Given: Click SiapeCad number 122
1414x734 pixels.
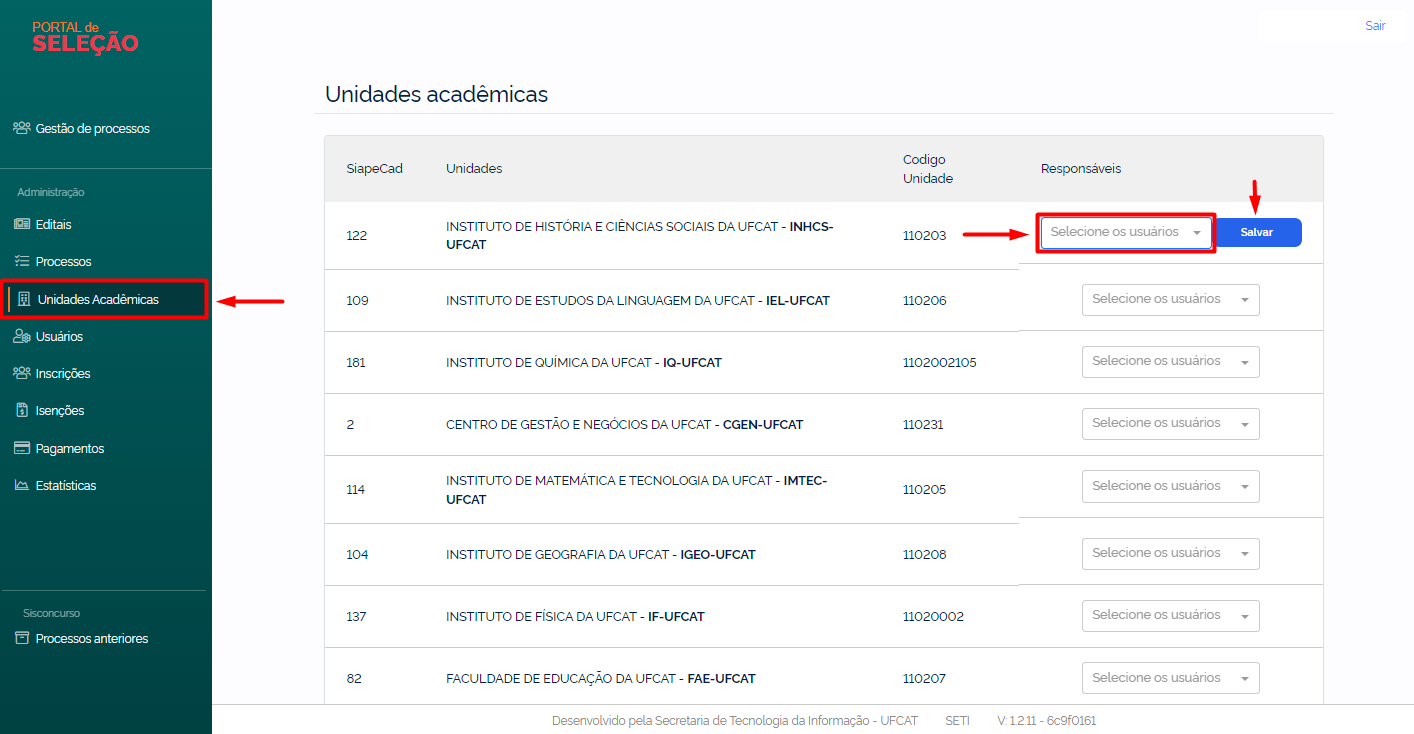Looking at the screenshot, I should click(x=357, y=236).
